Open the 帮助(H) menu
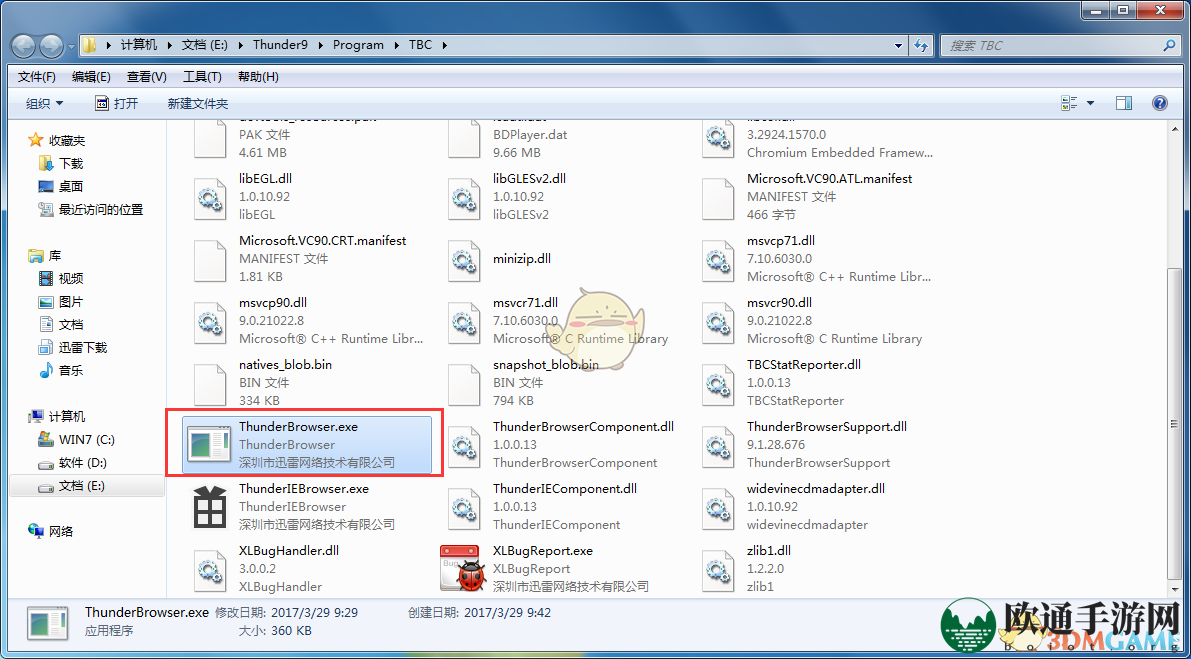This screenshot has width=1191, height=659. tap(258, 77)
